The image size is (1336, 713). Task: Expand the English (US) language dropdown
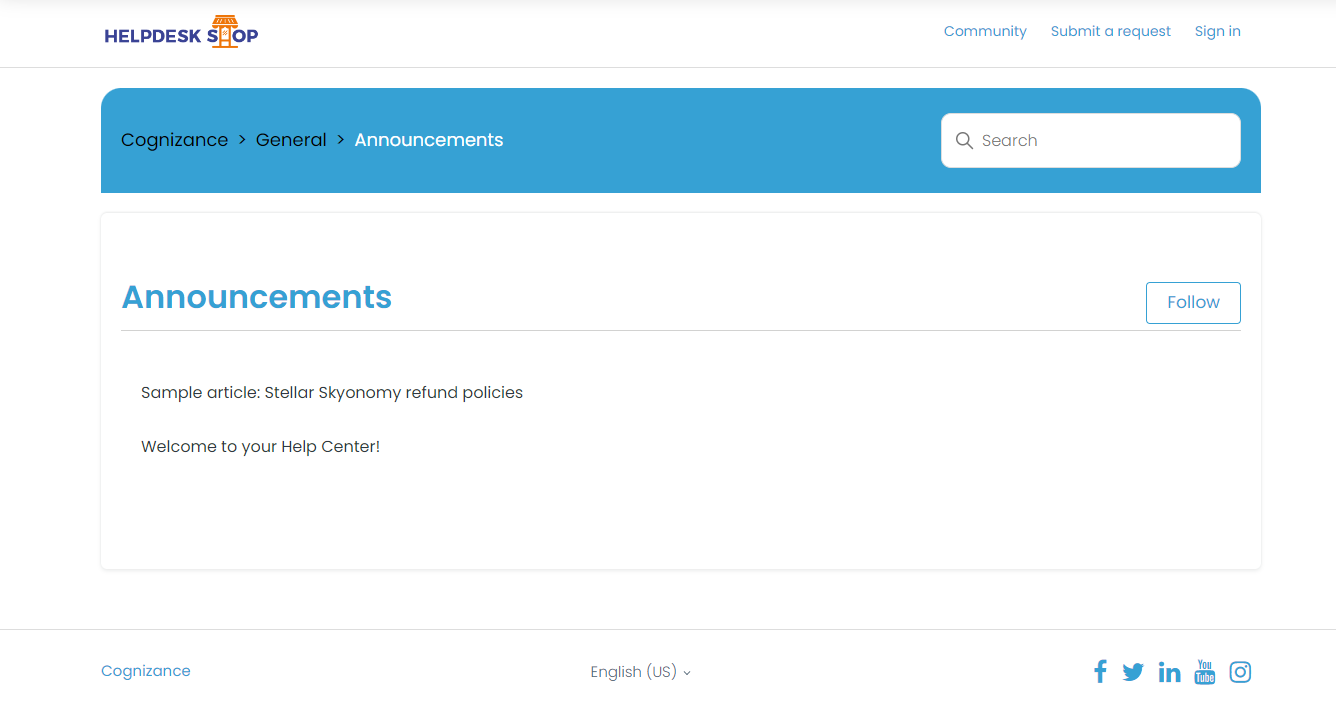(x=640, y=672)
